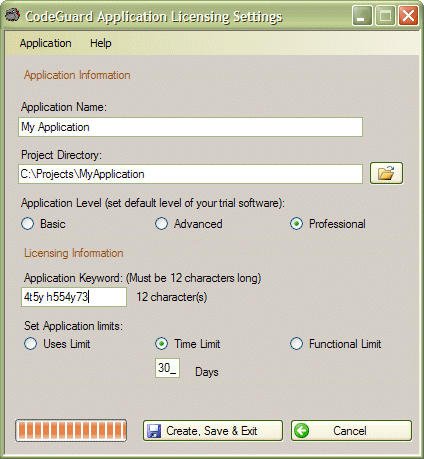Open the Help menu
Image resolution: width=424 pixels, height=459 pixels.
click(x=101, y=43)
